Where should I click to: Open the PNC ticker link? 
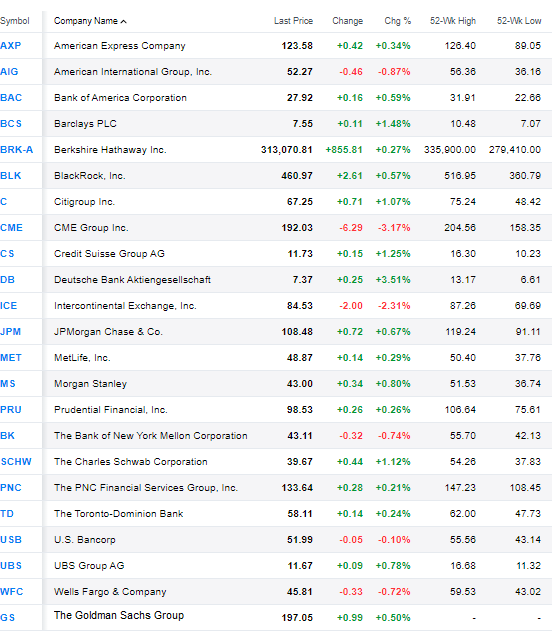[11, 488]
